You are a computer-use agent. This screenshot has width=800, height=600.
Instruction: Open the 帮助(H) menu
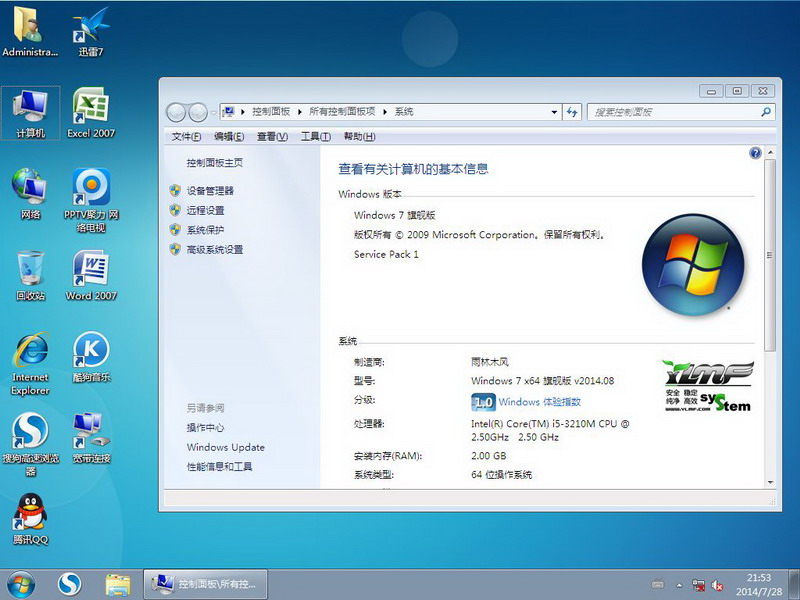(x=360, y=137)
